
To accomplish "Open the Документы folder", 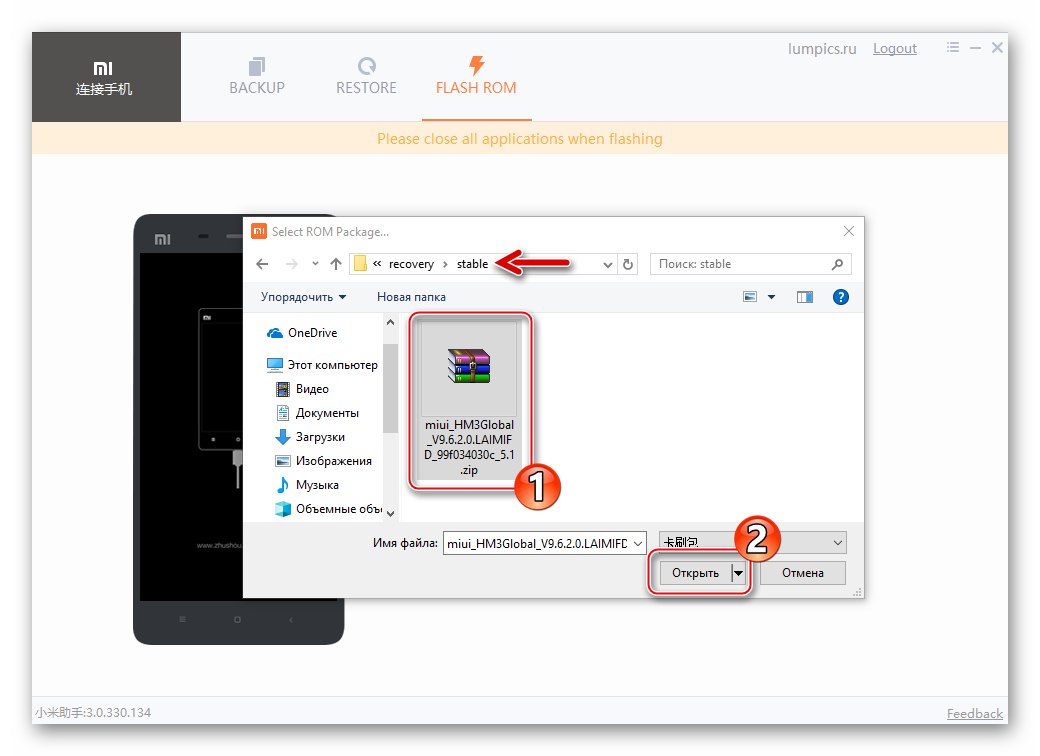I will 317,412.
